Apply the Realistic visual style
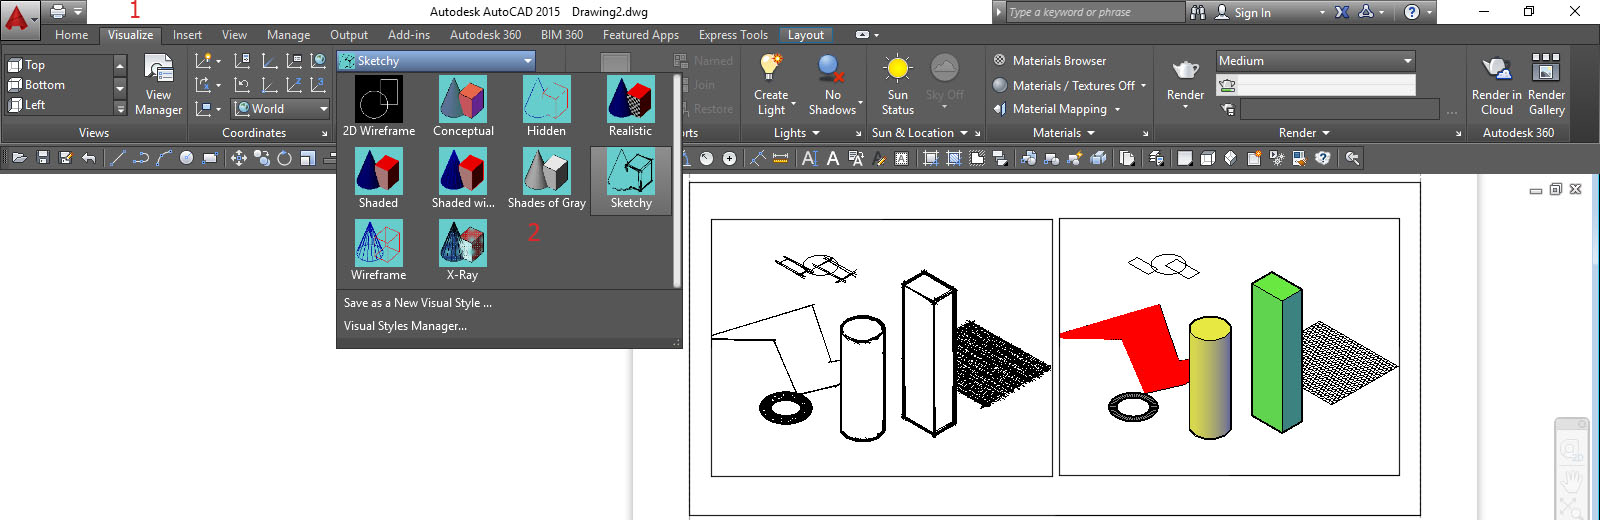 tap(630, 106)
